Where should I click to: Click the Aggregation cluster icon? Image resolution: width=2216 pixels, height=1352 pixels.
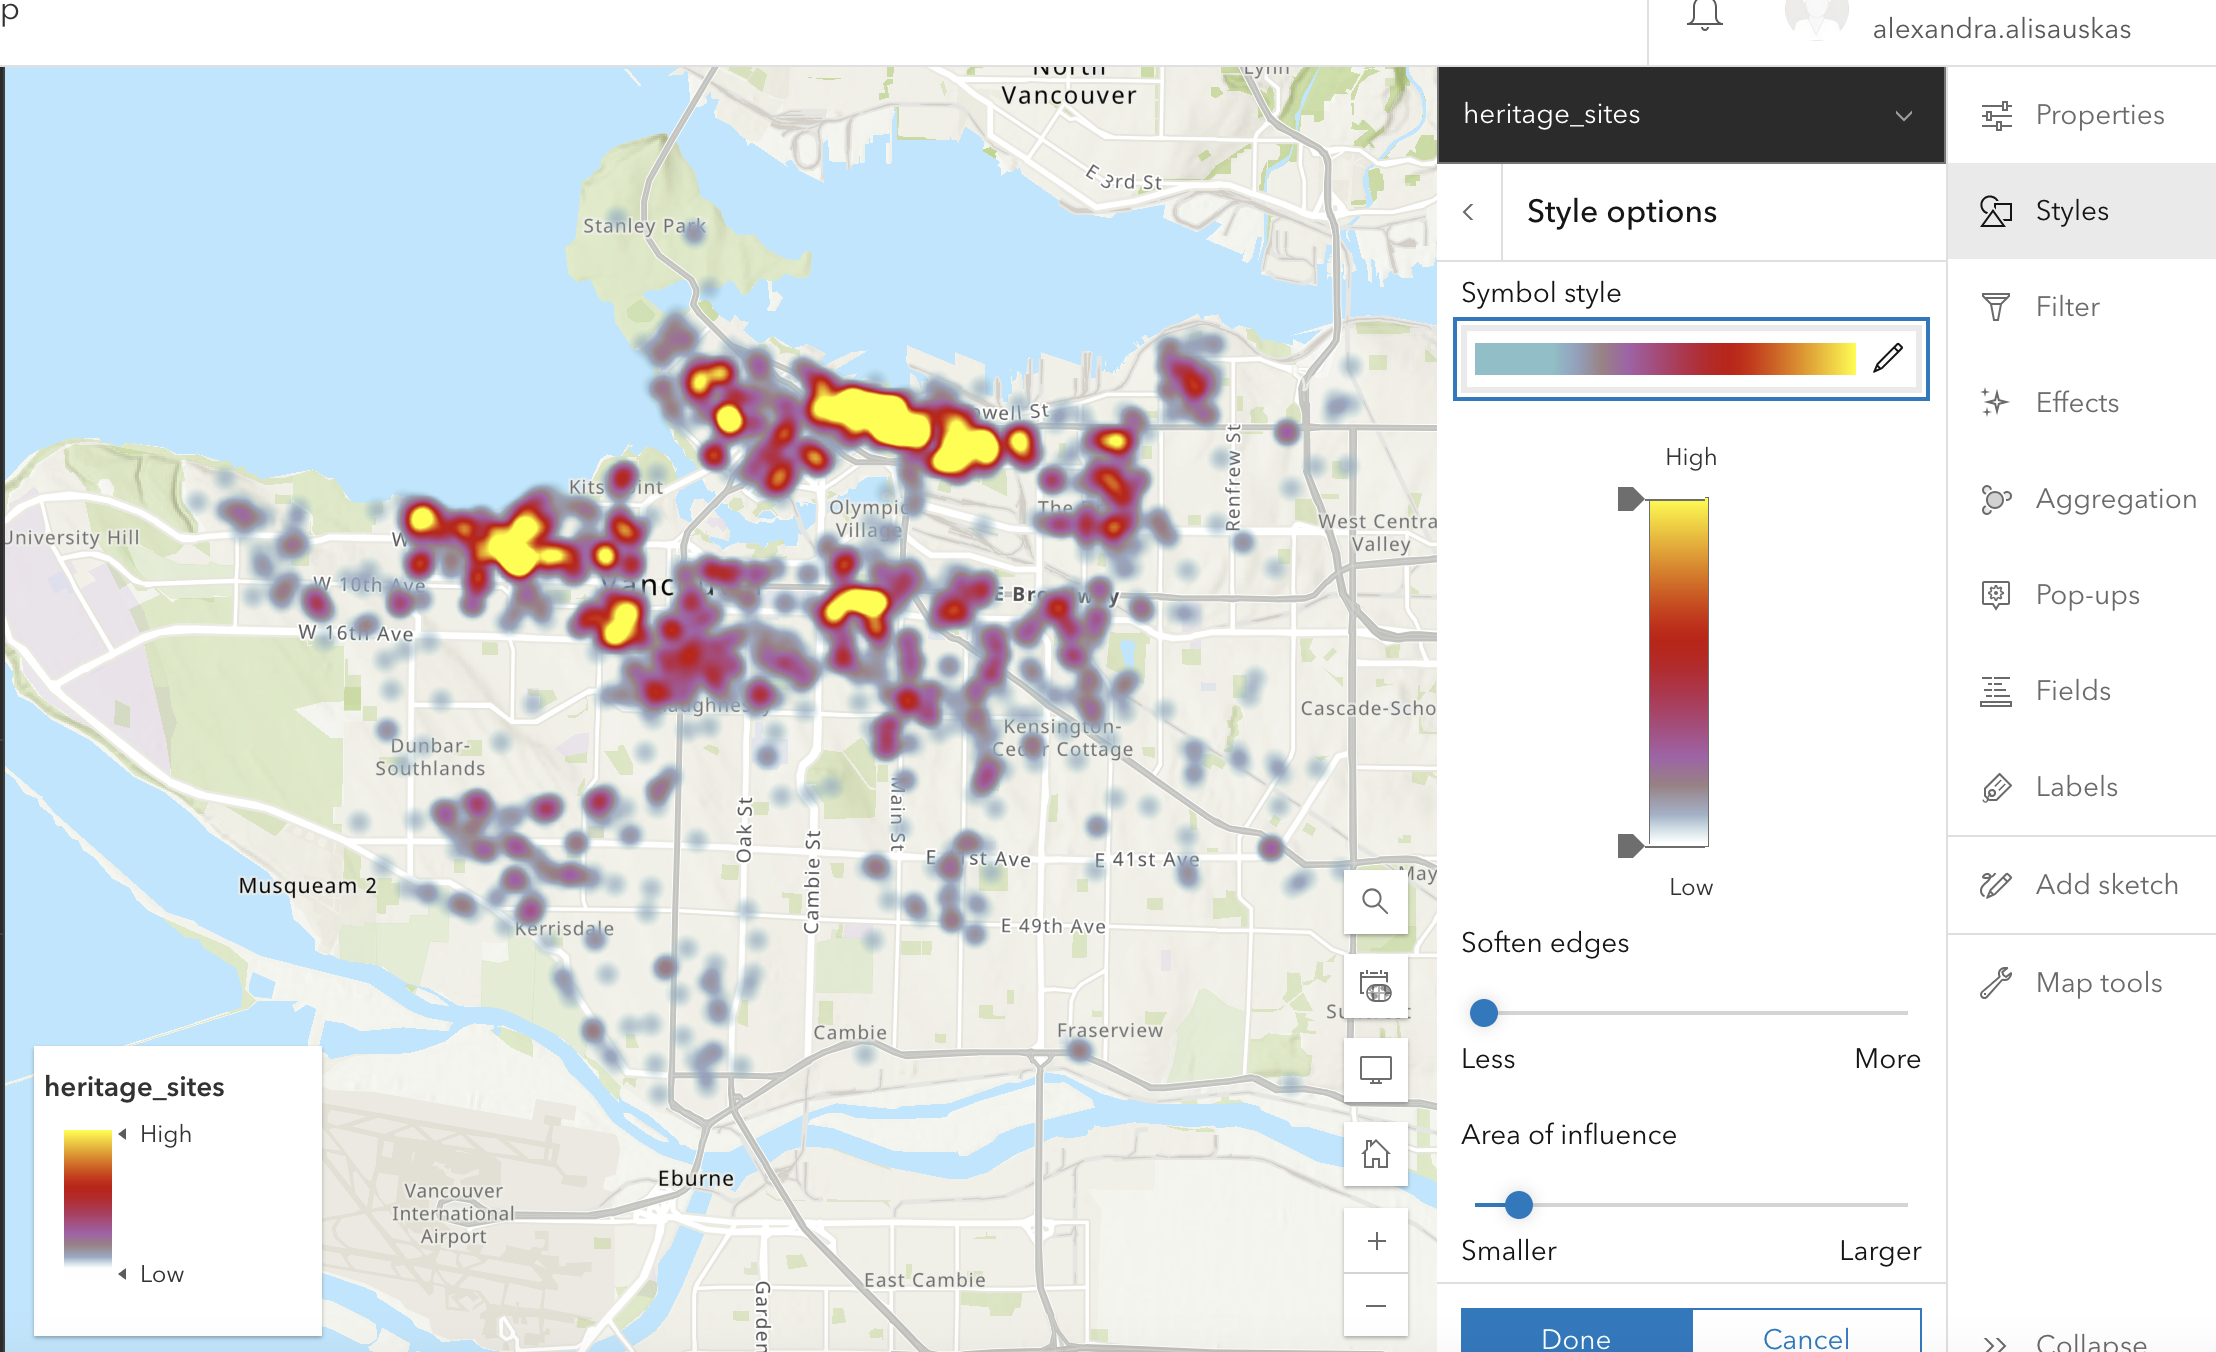1996,499
